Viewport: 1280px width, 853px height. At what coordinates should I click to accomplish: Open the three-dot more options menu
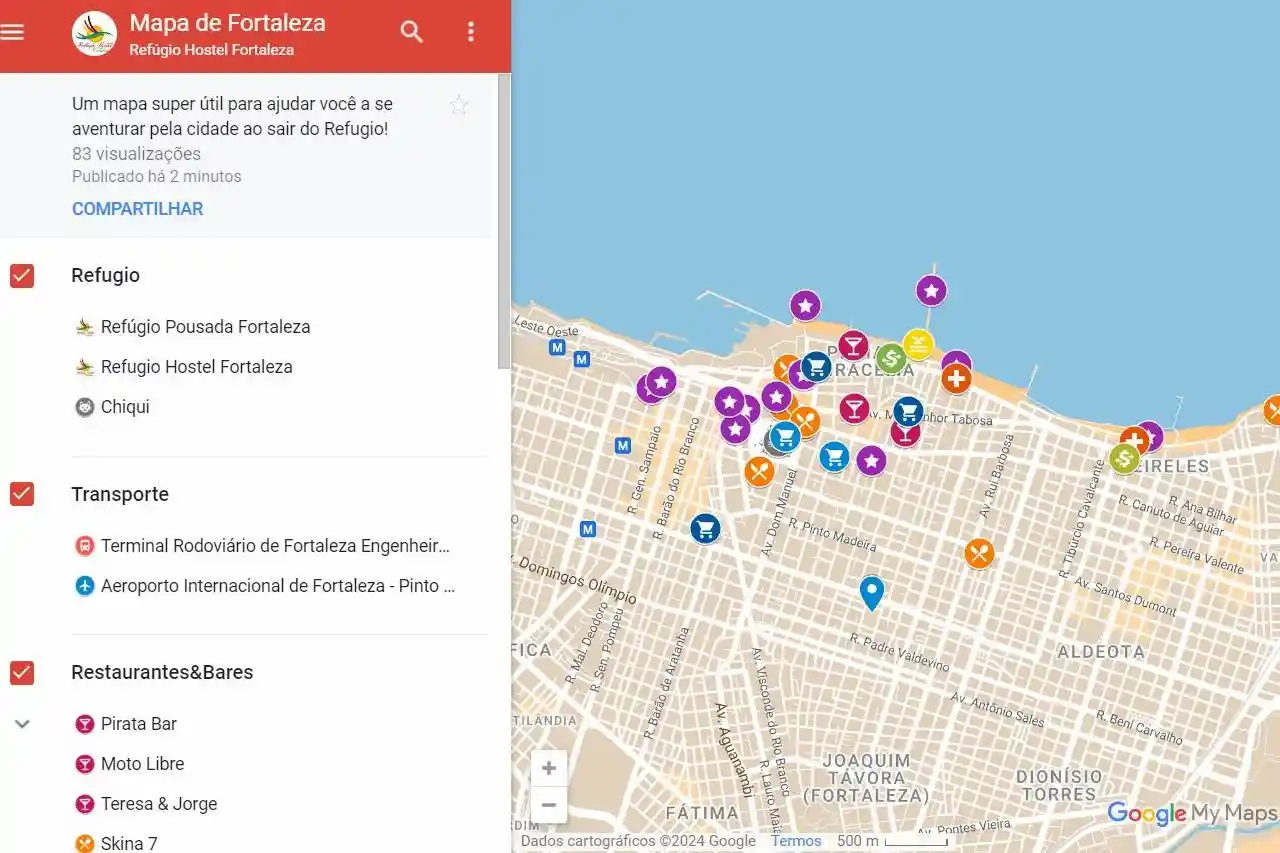pos(471,32)
